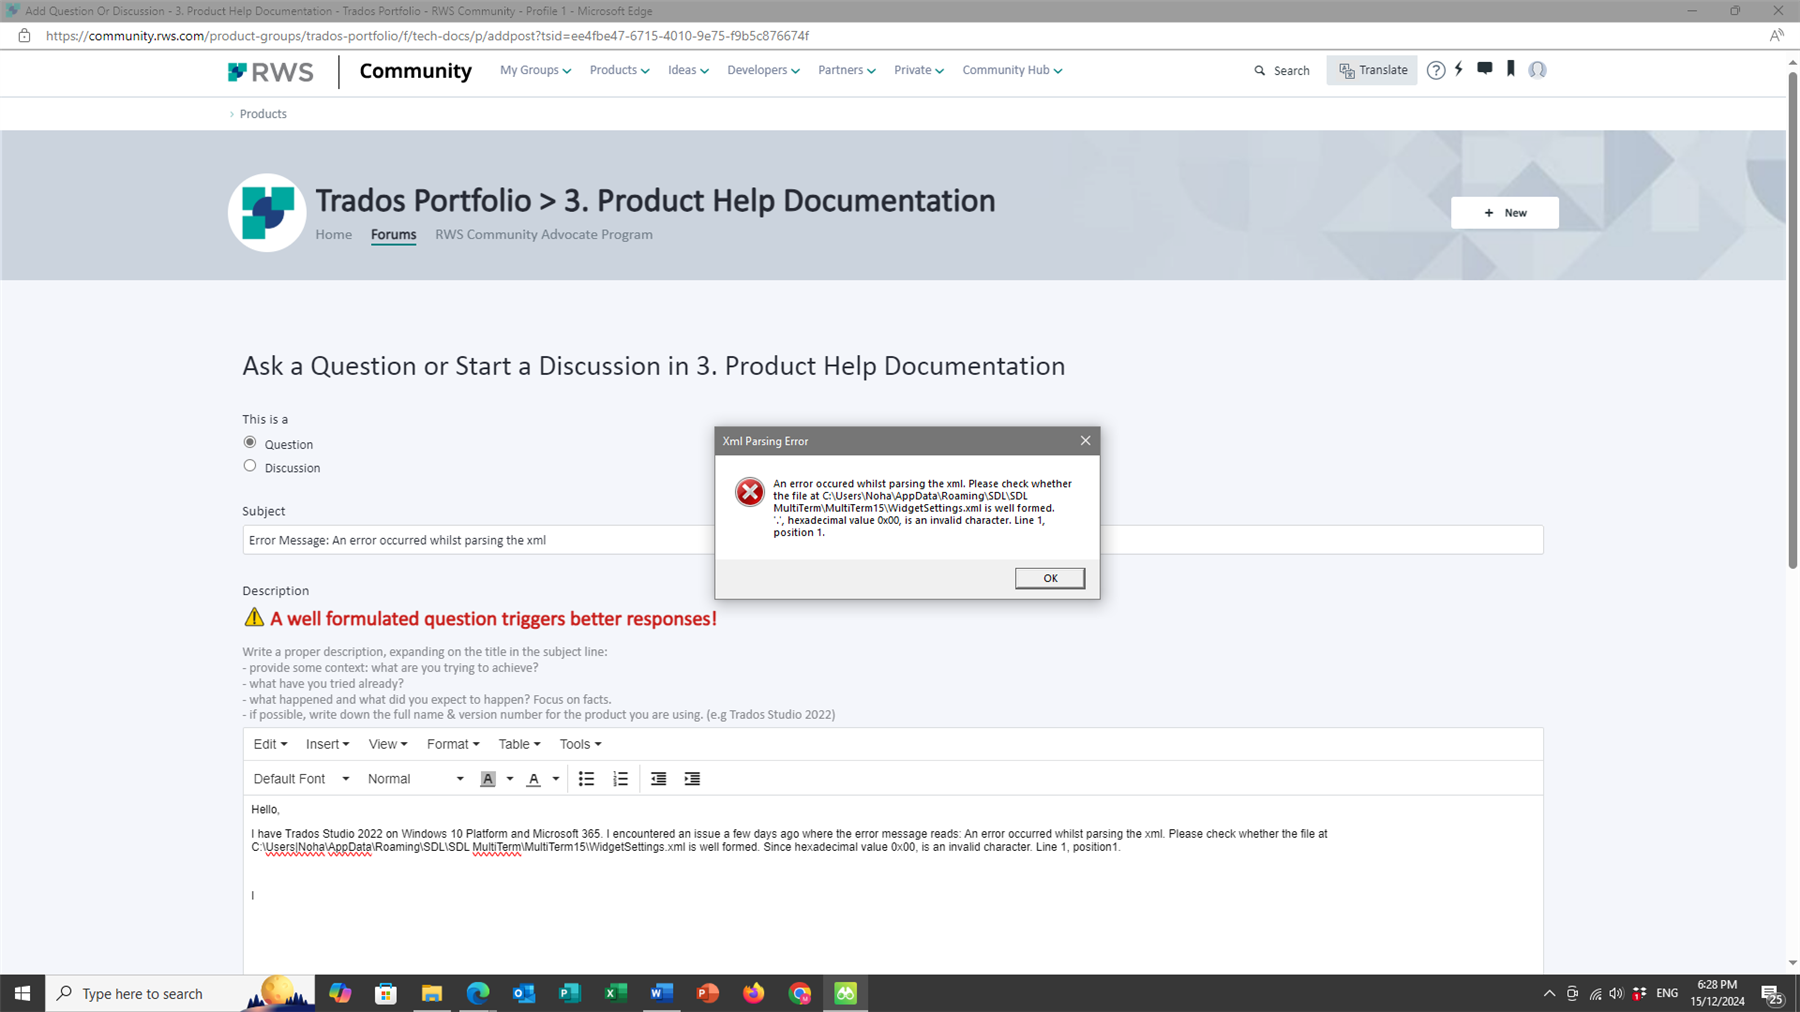Click the increase indent icon
Viewport: 1800px width, 1012px height.
tap(692, 779)
